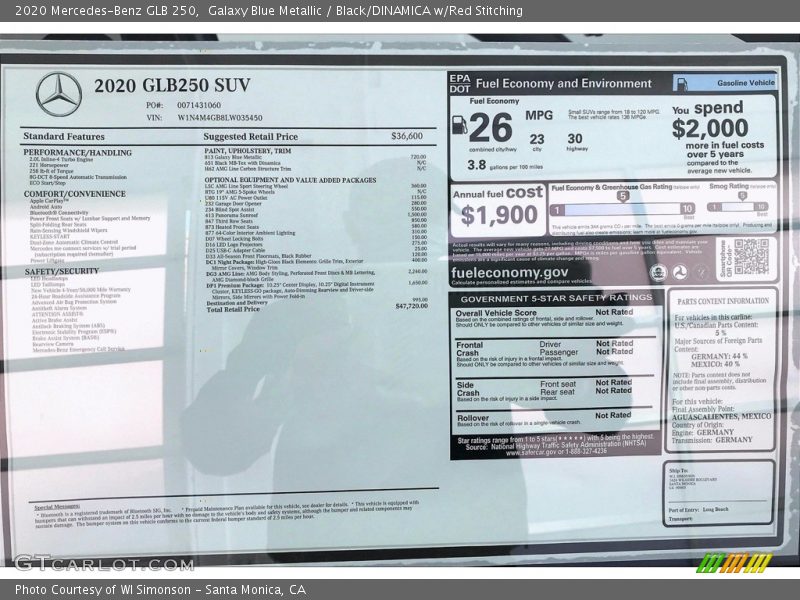The width and height of the screenshot is (800, 600).
Task: Click the GERMANY: 44 % parts content line
Action: (x=719, y=356)
